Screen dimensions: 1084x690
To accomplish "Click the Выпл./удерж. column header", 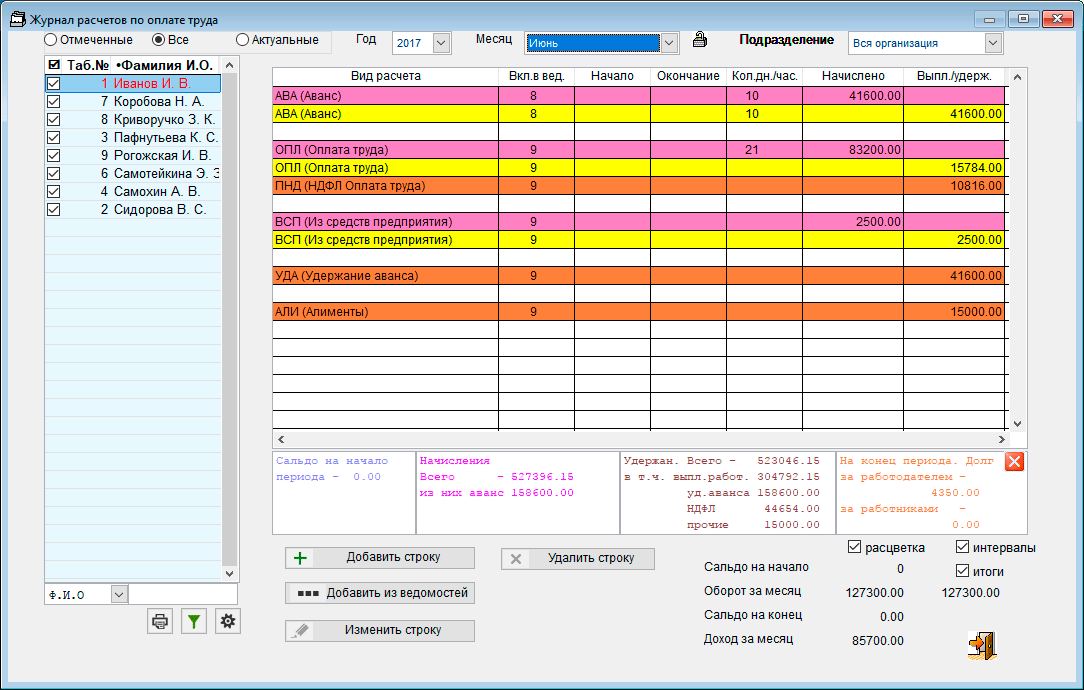I will [954, 76].
